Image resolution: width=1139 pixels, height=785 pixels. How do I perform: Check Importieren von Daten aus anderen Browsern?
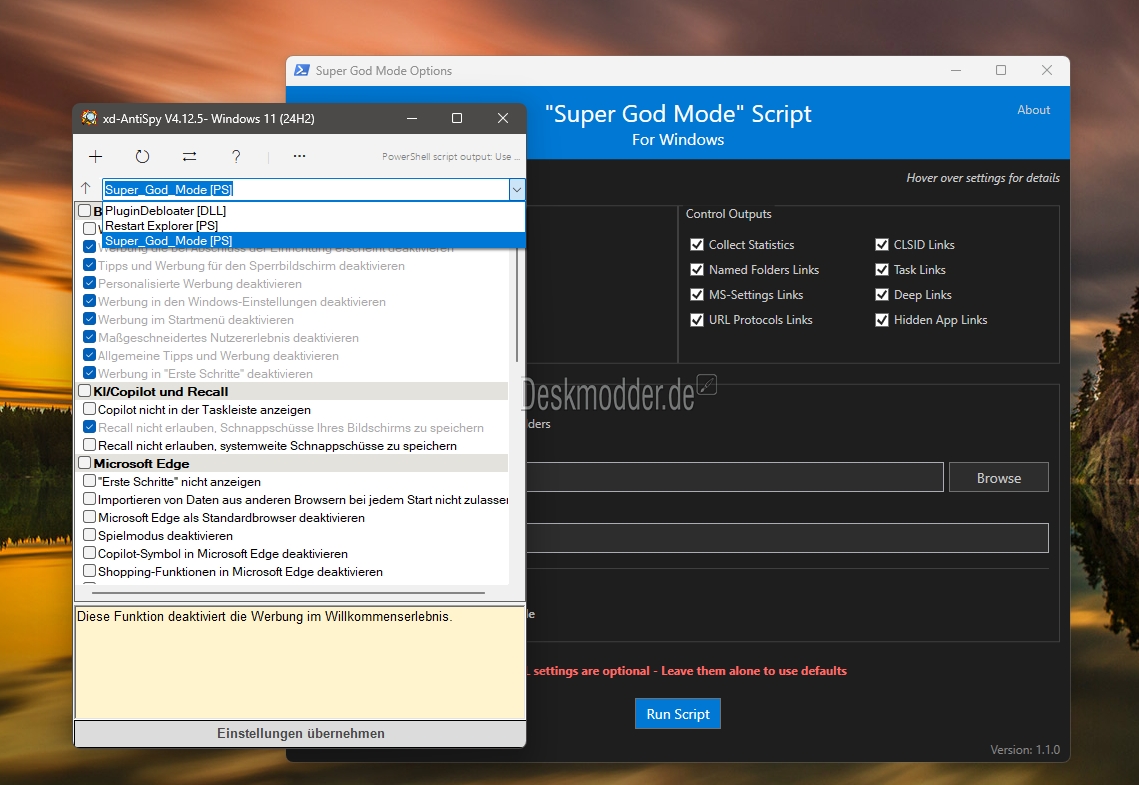pos(89,499)
